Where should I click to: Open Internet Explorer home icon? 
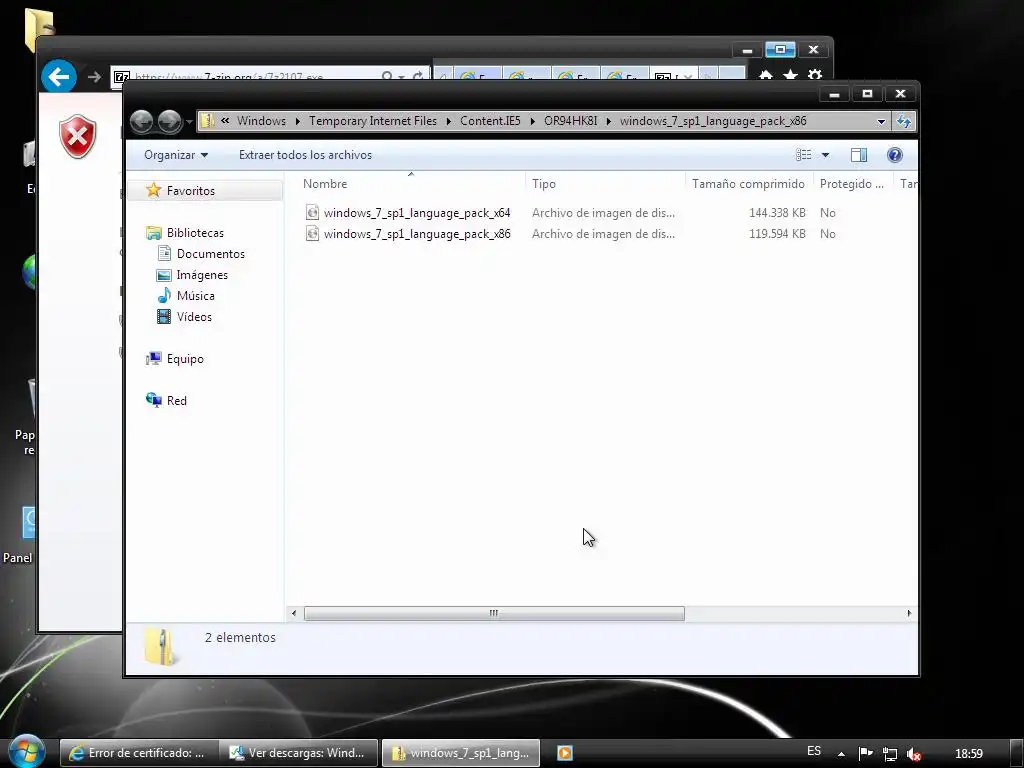[766, 76]
